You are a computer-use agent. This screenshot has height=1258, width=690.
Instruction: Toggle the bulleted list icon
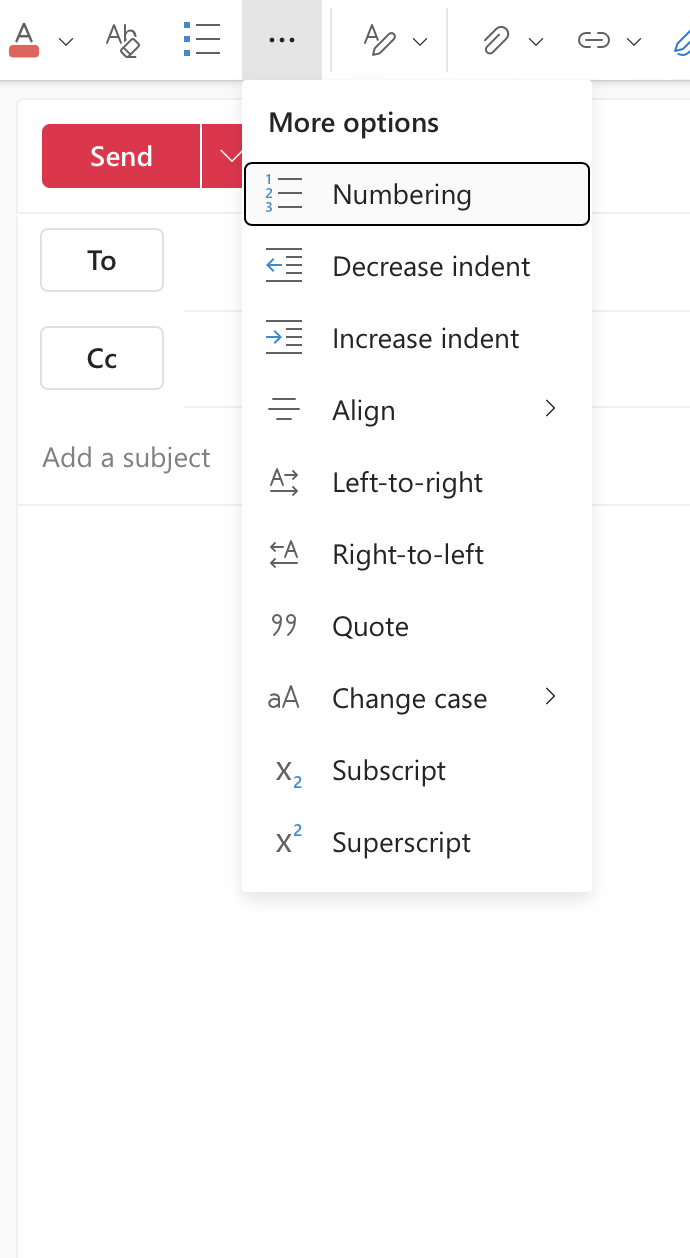pyautogui.click(x=202, y=40)
